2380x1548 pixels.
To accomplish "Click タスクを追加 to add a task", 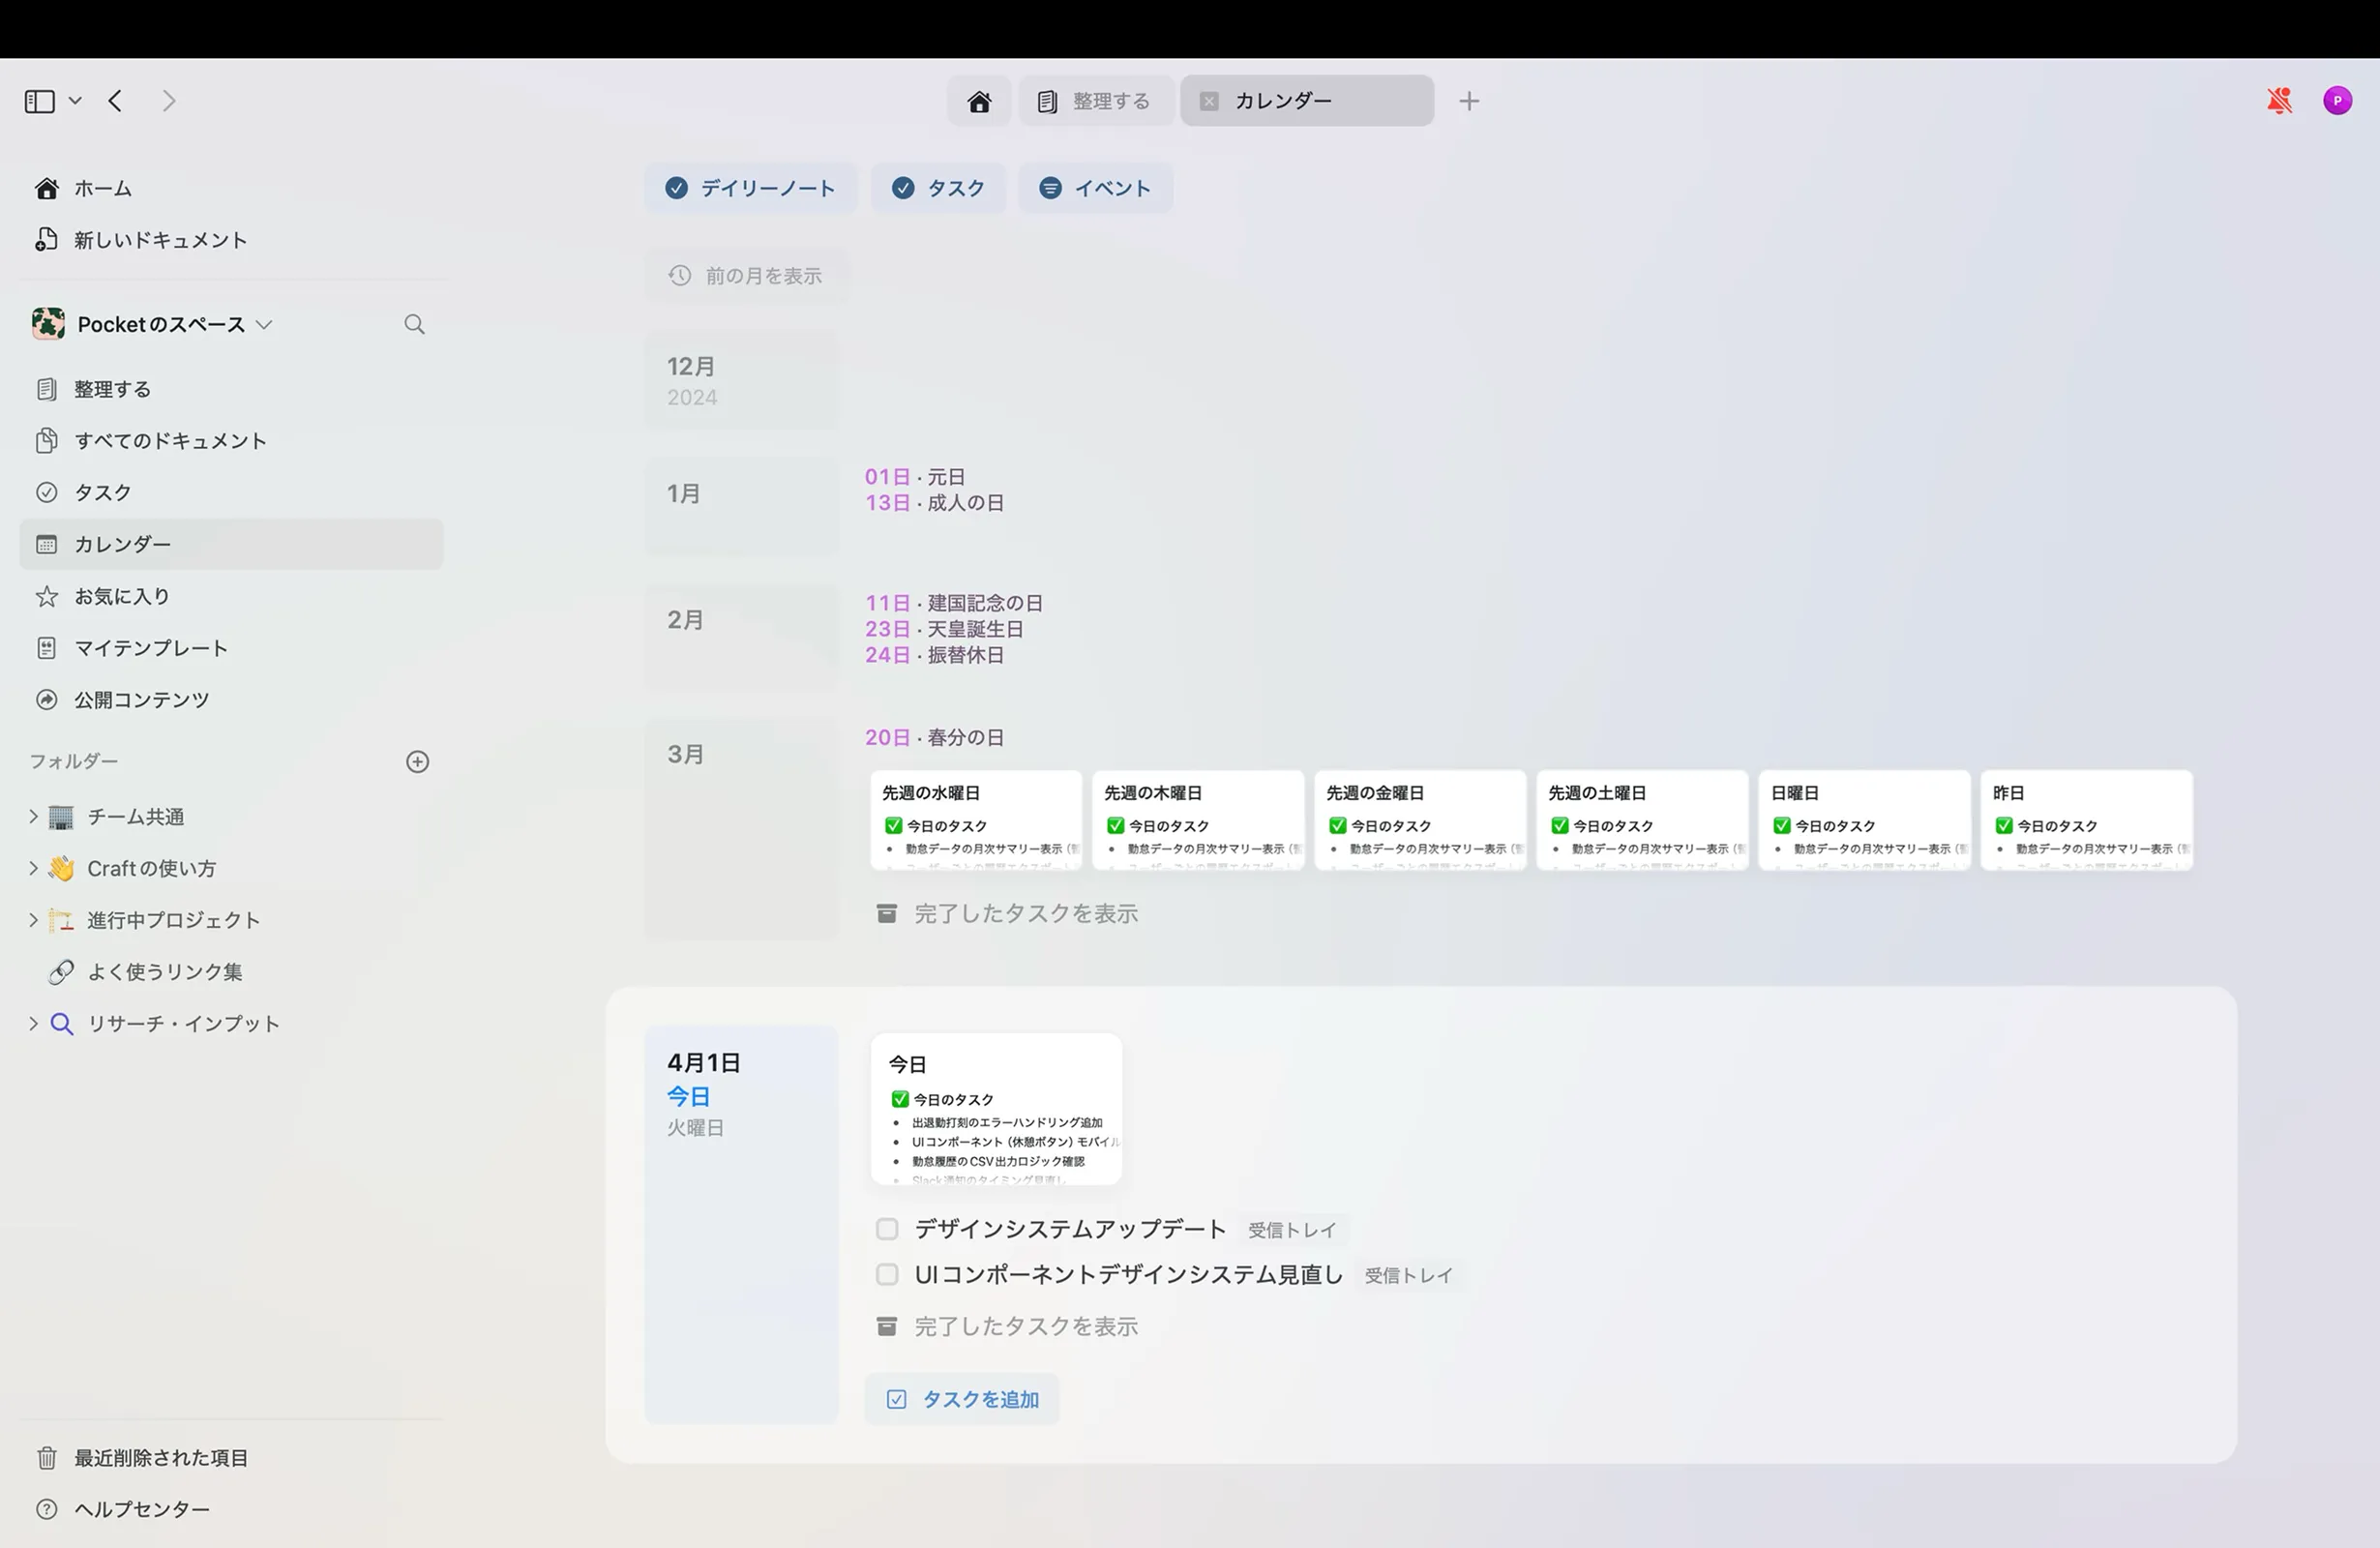I will [962, 1399].
